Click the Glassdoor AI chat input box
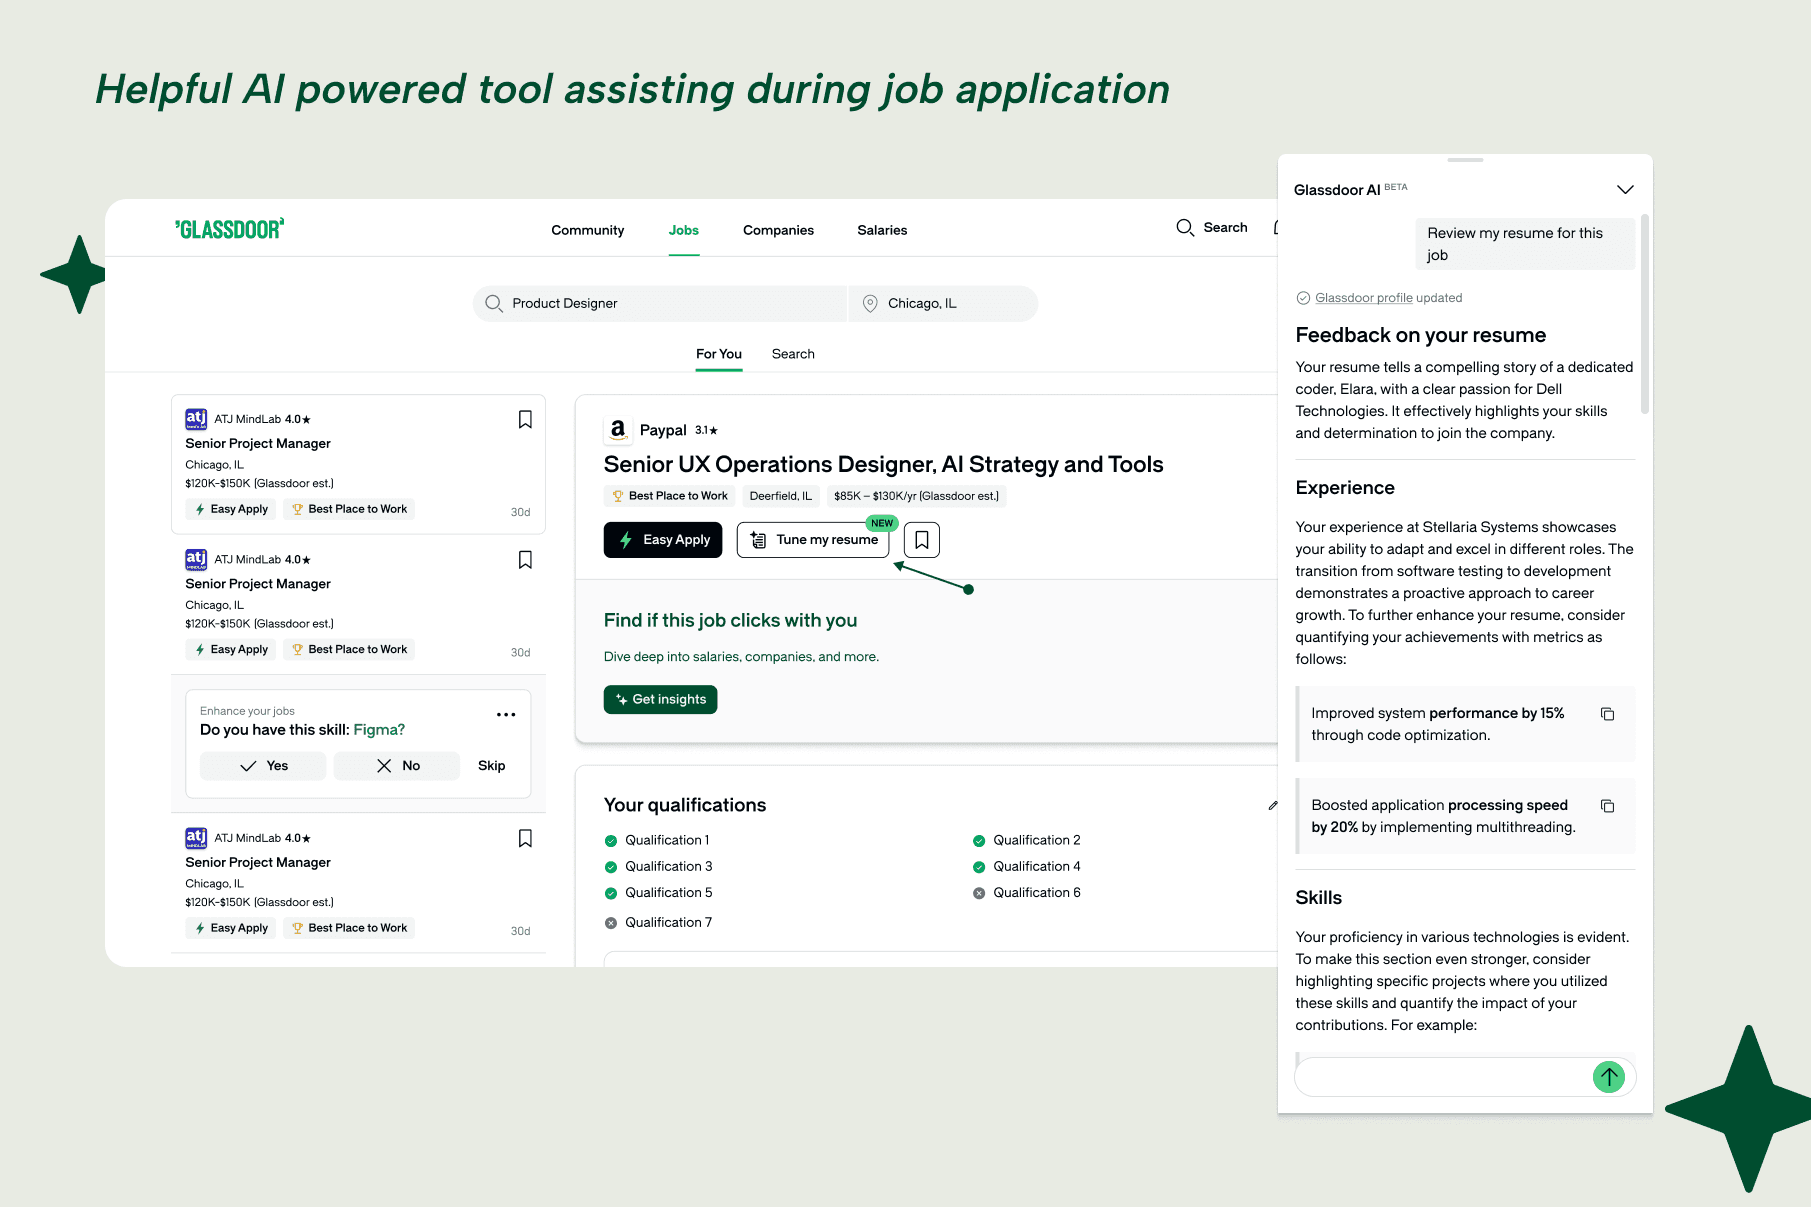 click(1443, 1077)
